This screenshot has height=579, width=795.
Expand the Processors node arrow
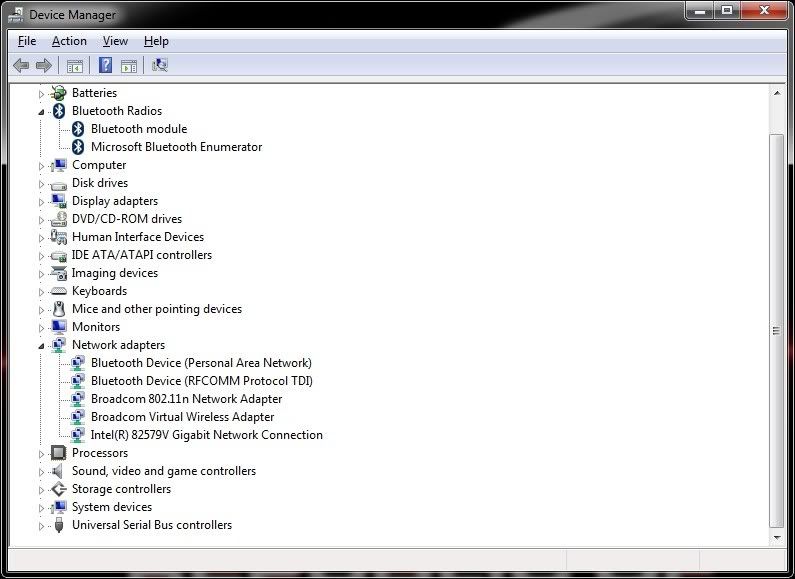[x=41, y=454]
